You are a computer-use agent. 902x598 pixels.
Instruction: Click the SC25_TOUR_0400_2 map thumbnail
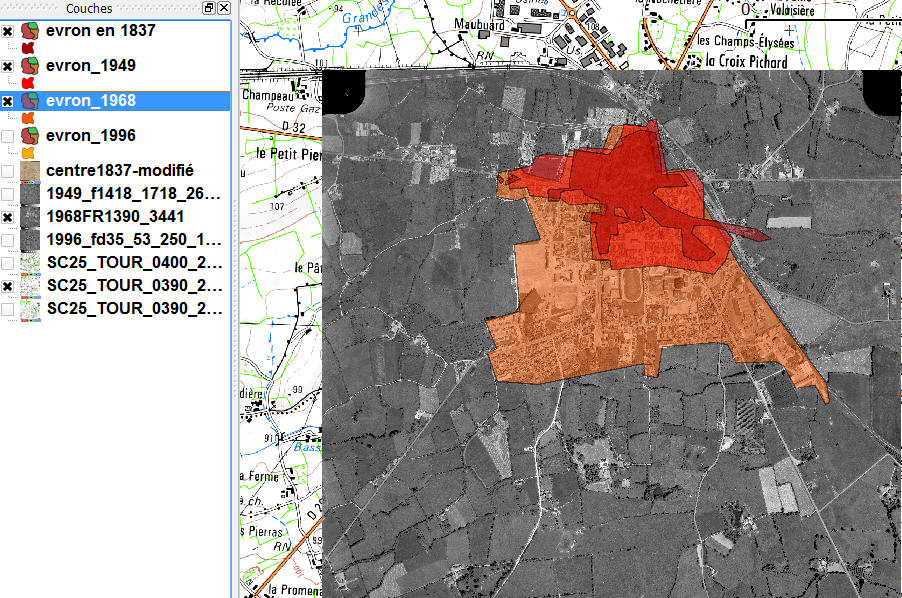30,263
